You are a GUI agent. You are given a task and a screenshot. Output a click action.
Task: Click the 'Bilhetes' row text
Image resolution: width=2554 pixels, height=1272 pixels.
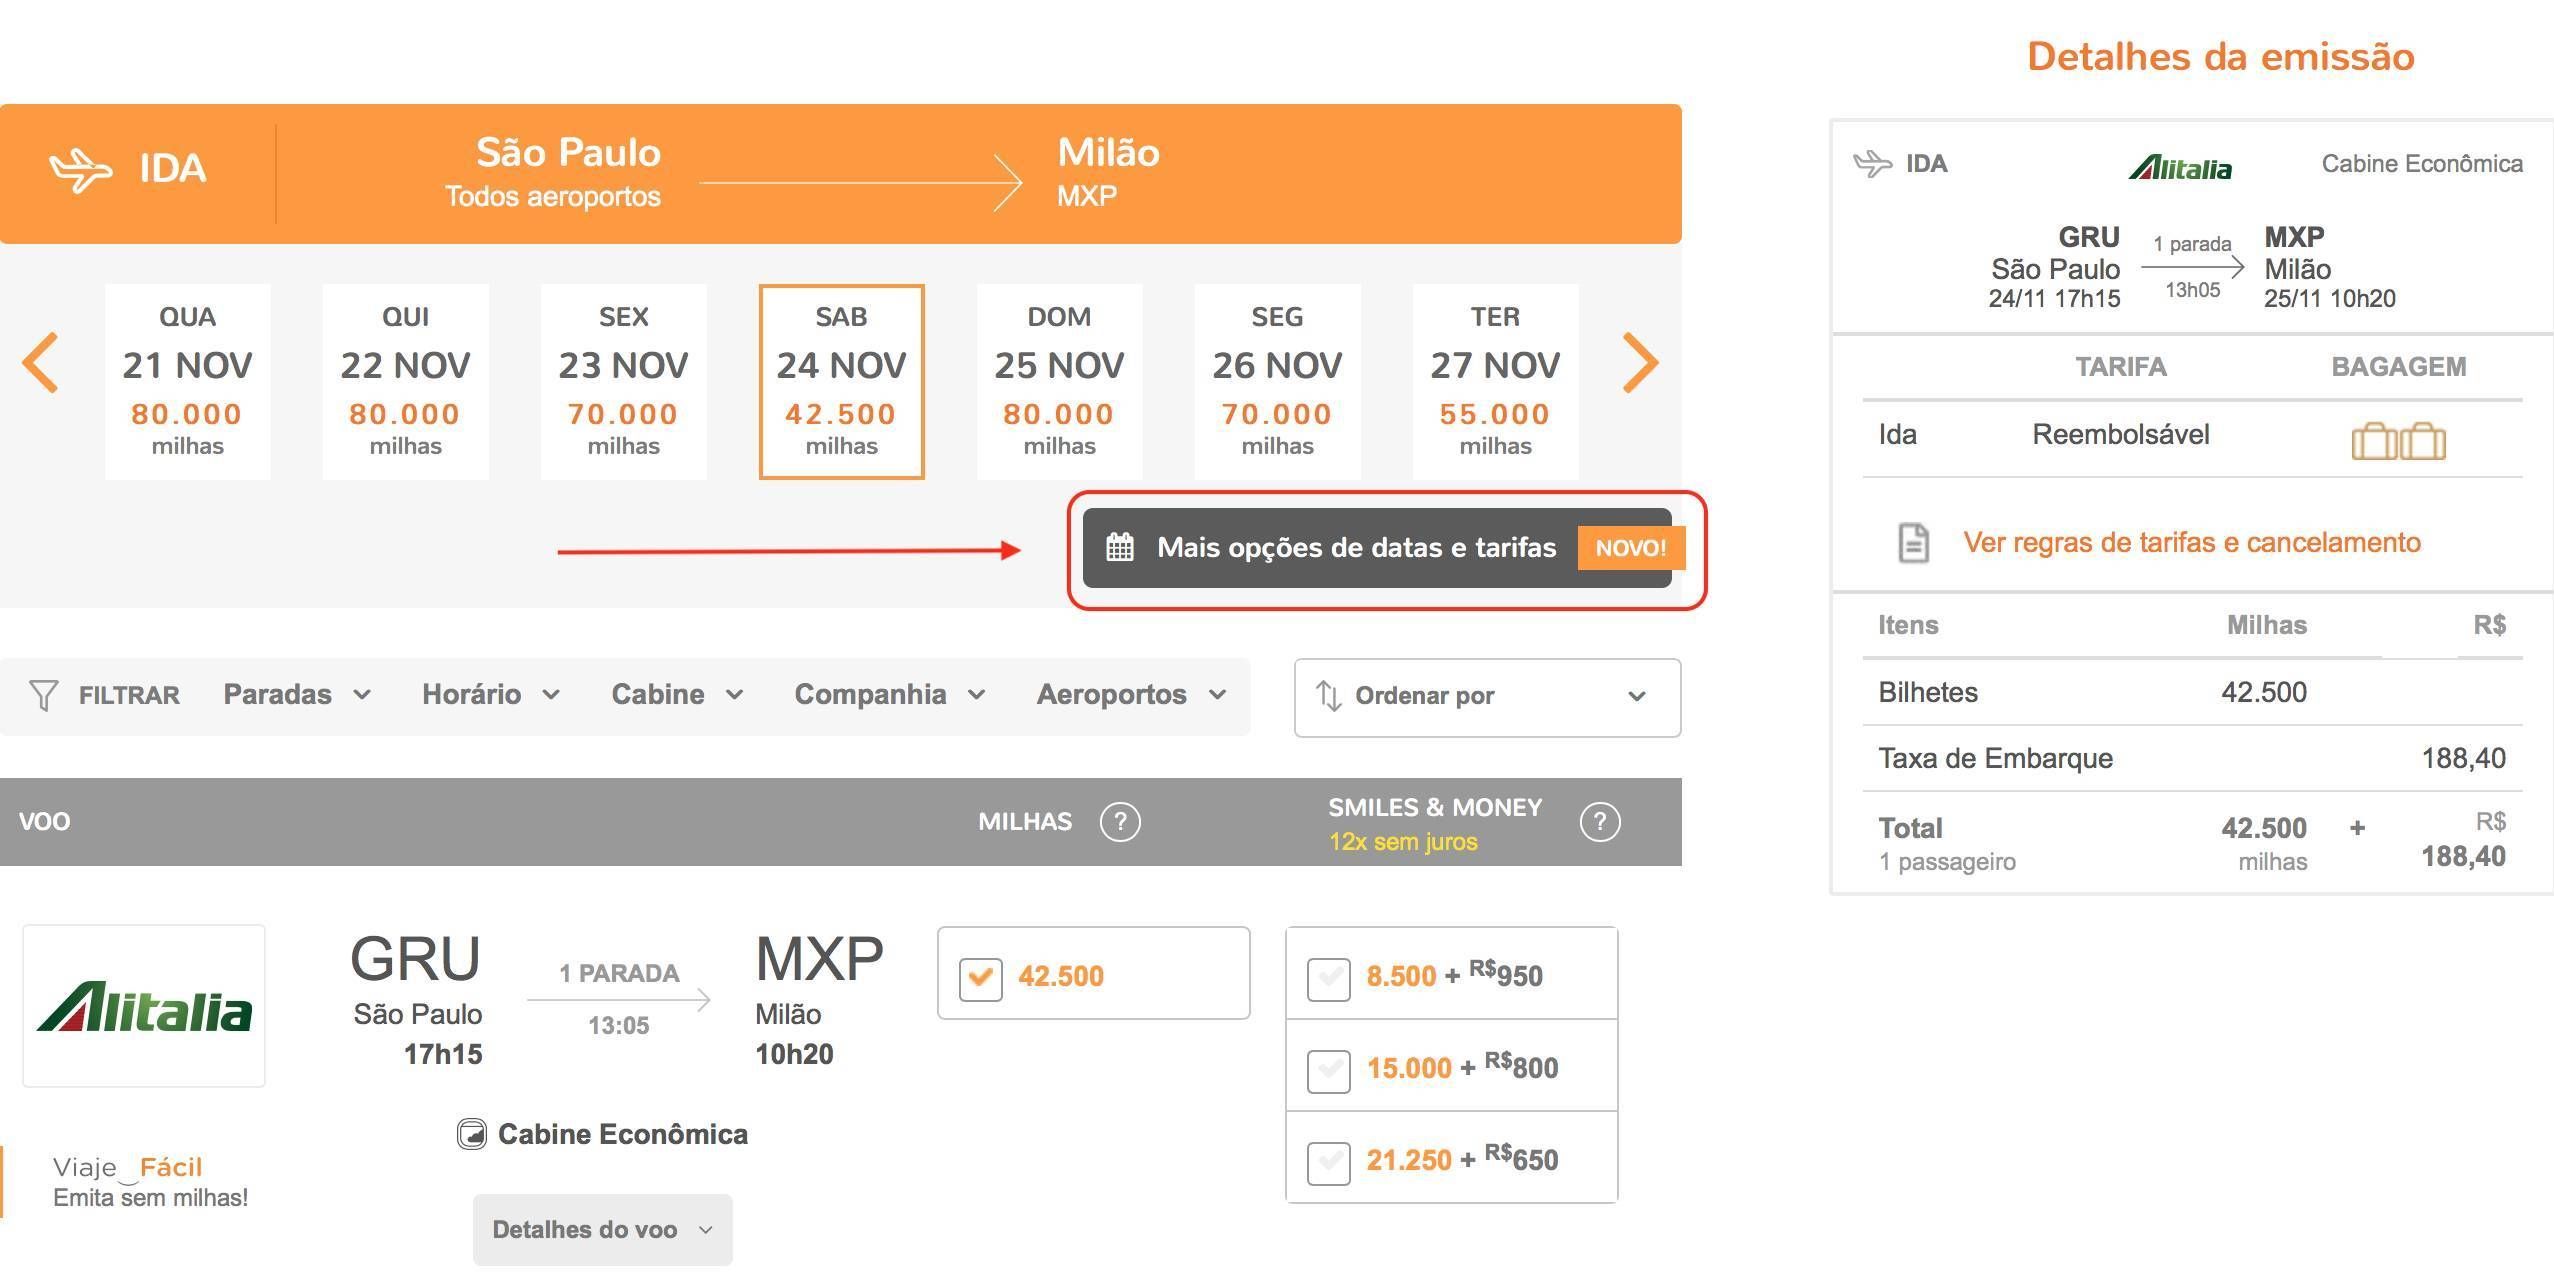(1927, 692)
